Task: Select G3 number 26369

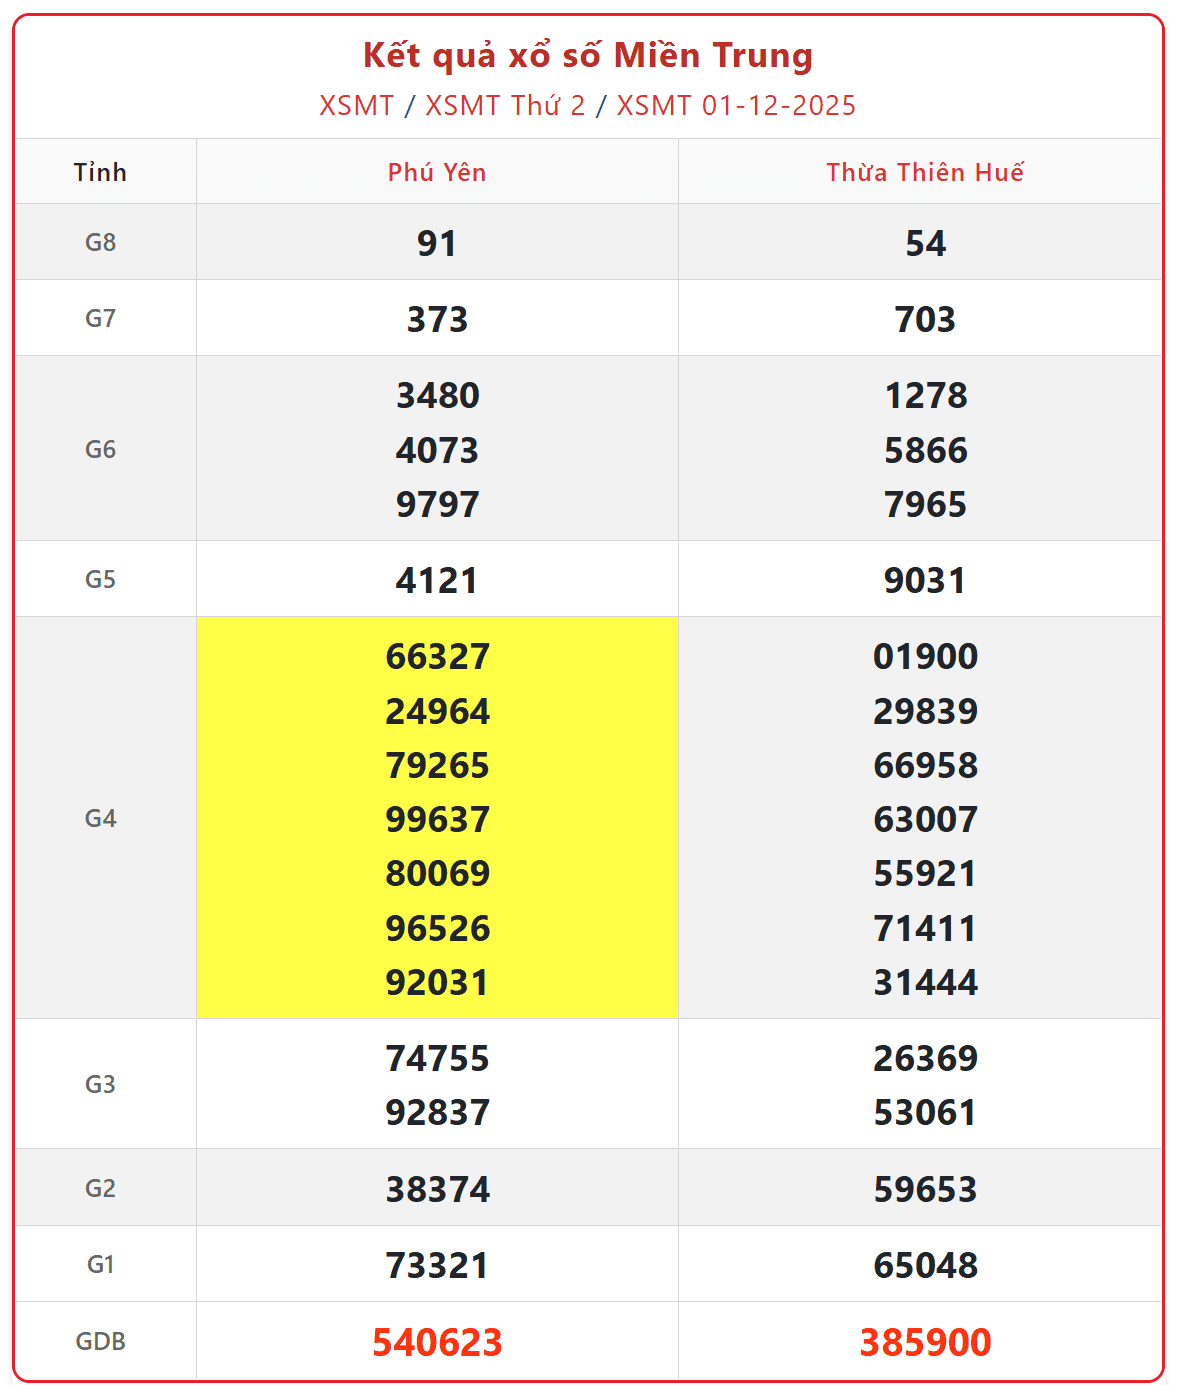Action: pos(925,1058)
